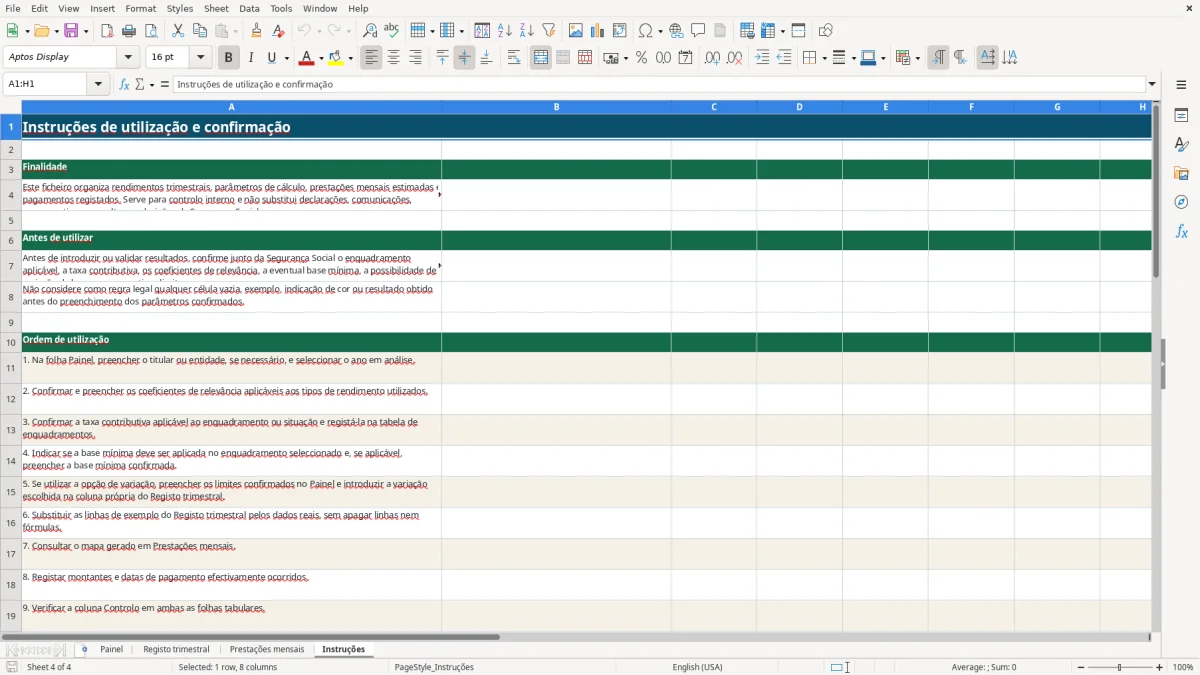This screenshot has height=675, width=1200.
Task: Select column B header
Action: pyautogui.click(x=556, y=107)
